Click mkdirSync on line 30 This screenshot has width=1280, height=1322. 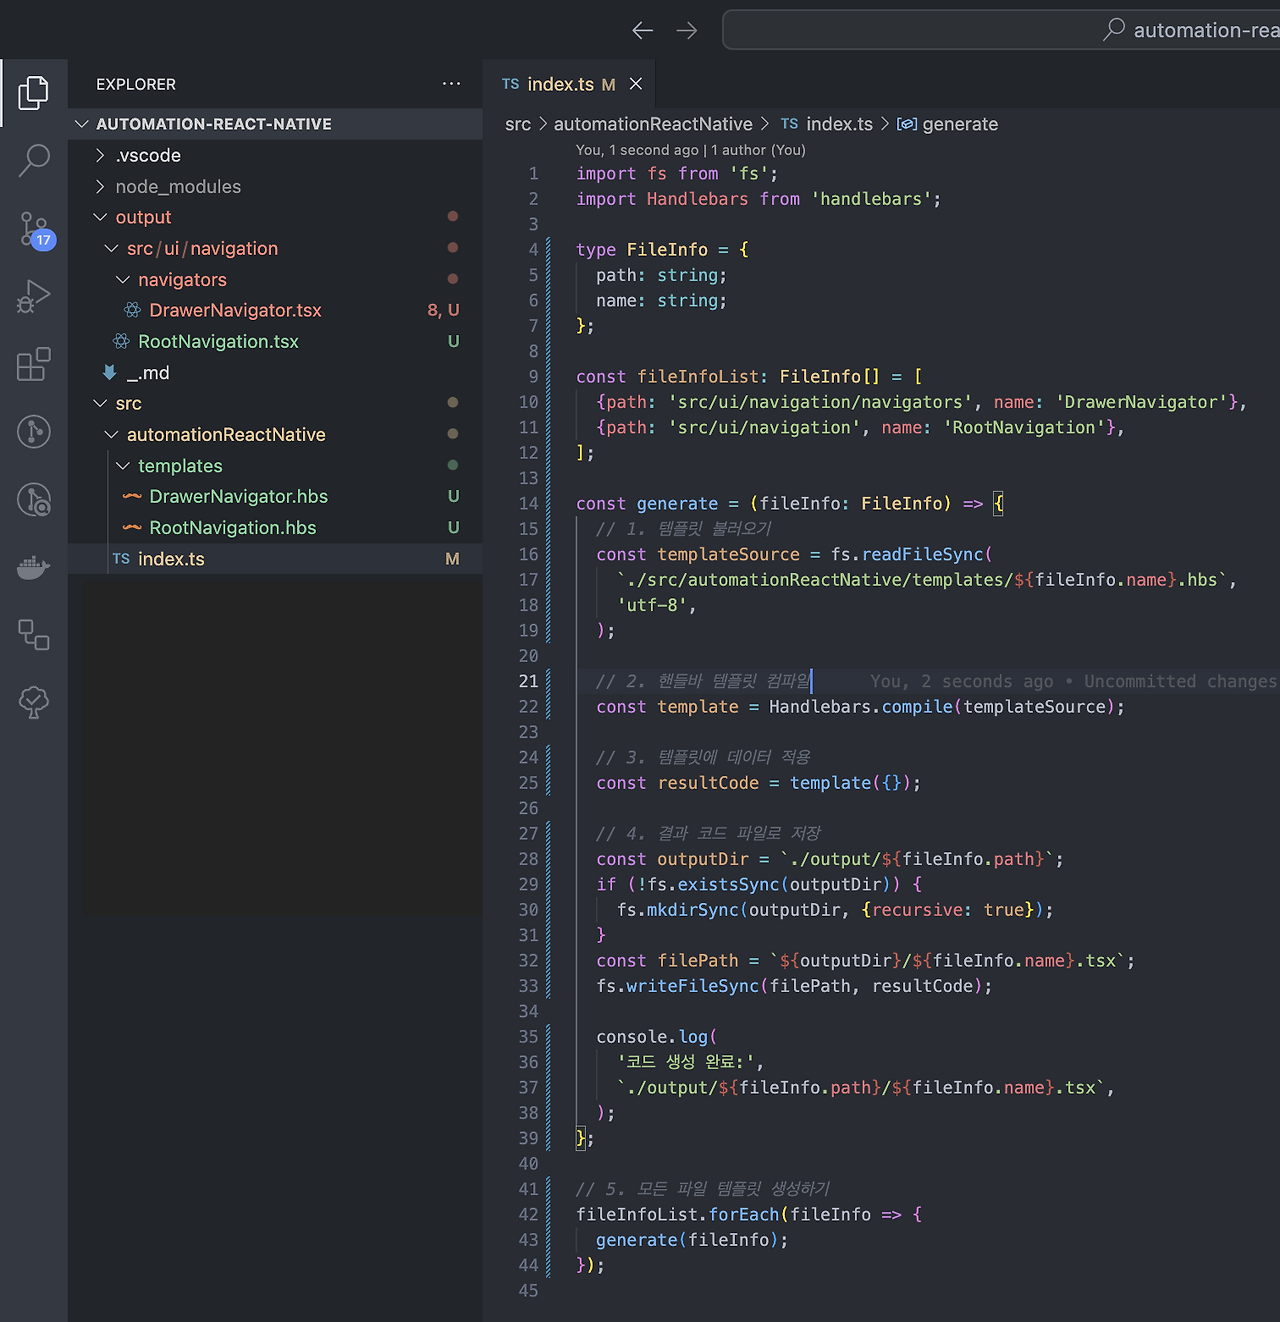point(692,910)
